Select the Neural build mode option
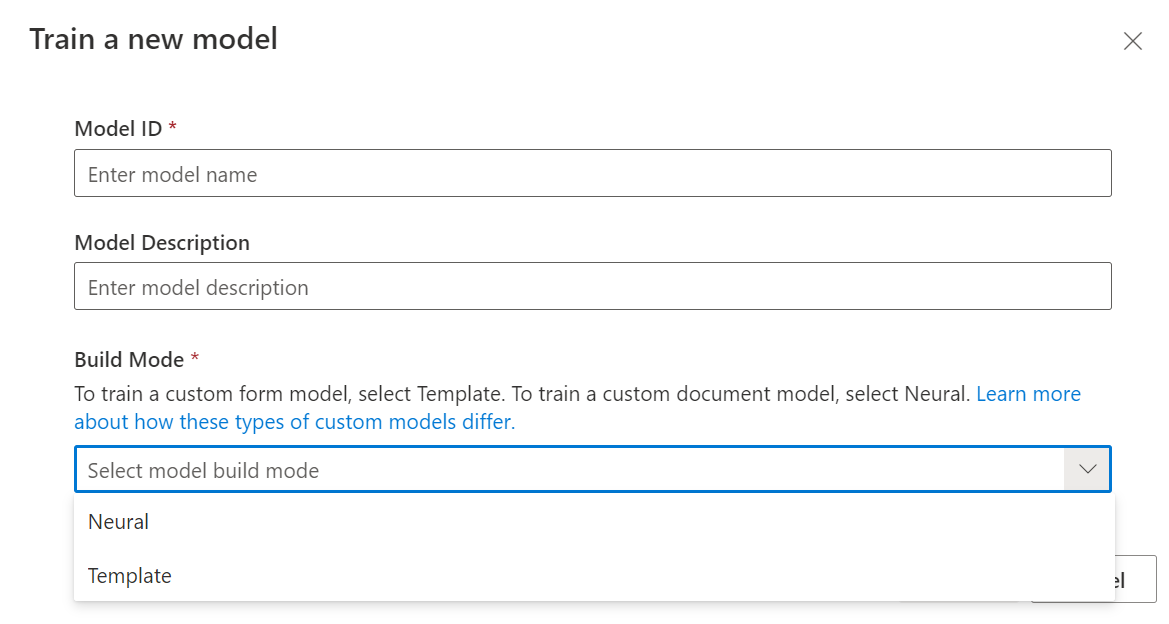 click(x=119, y=522)
